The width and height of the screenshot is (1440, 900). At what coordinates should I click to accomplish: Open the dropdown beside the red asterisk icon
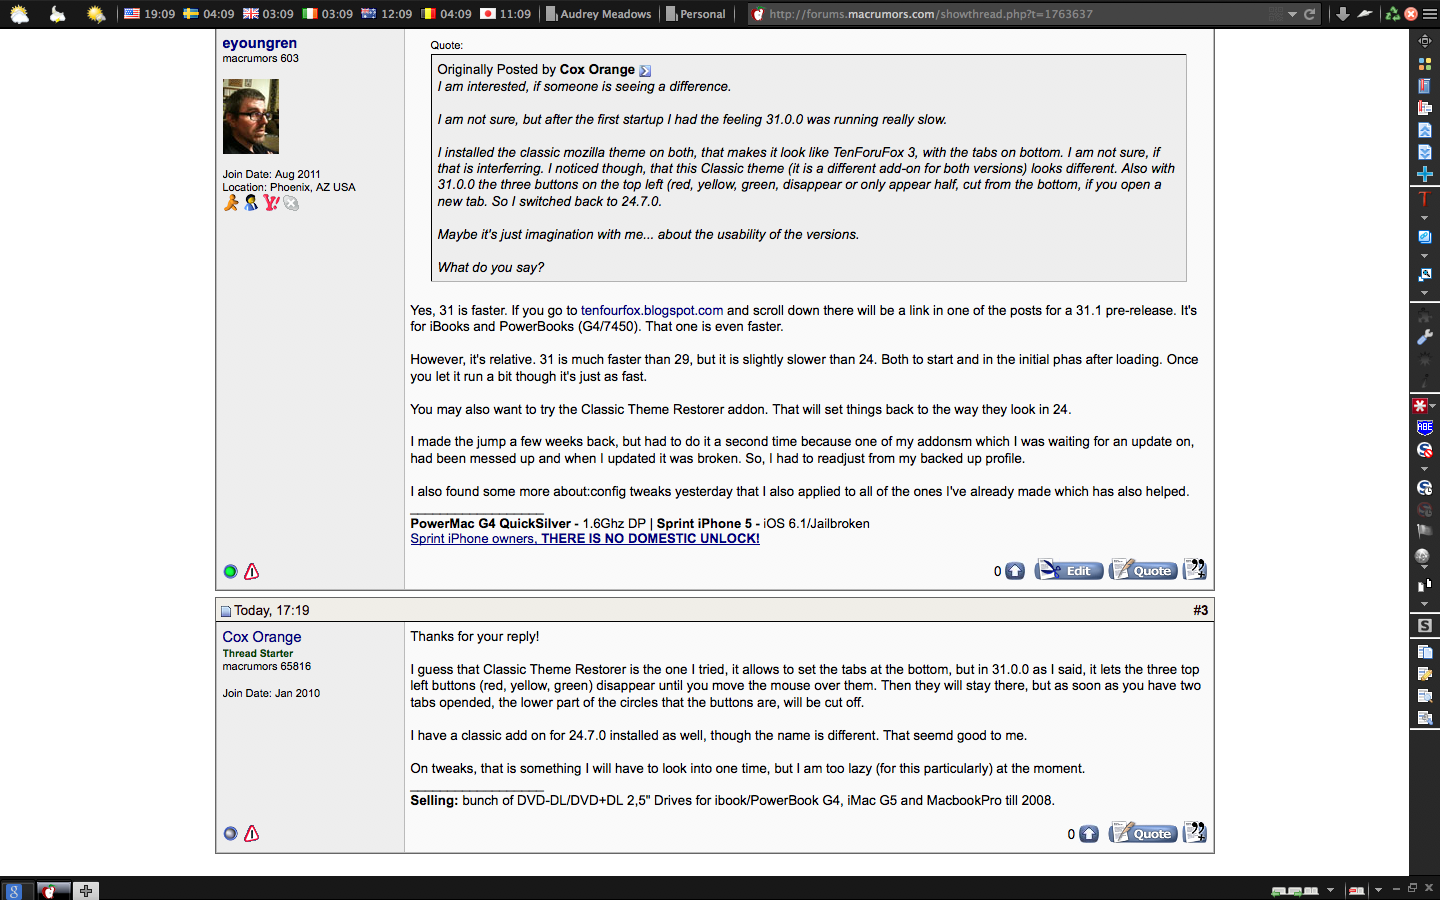[x=1433, y=406]
